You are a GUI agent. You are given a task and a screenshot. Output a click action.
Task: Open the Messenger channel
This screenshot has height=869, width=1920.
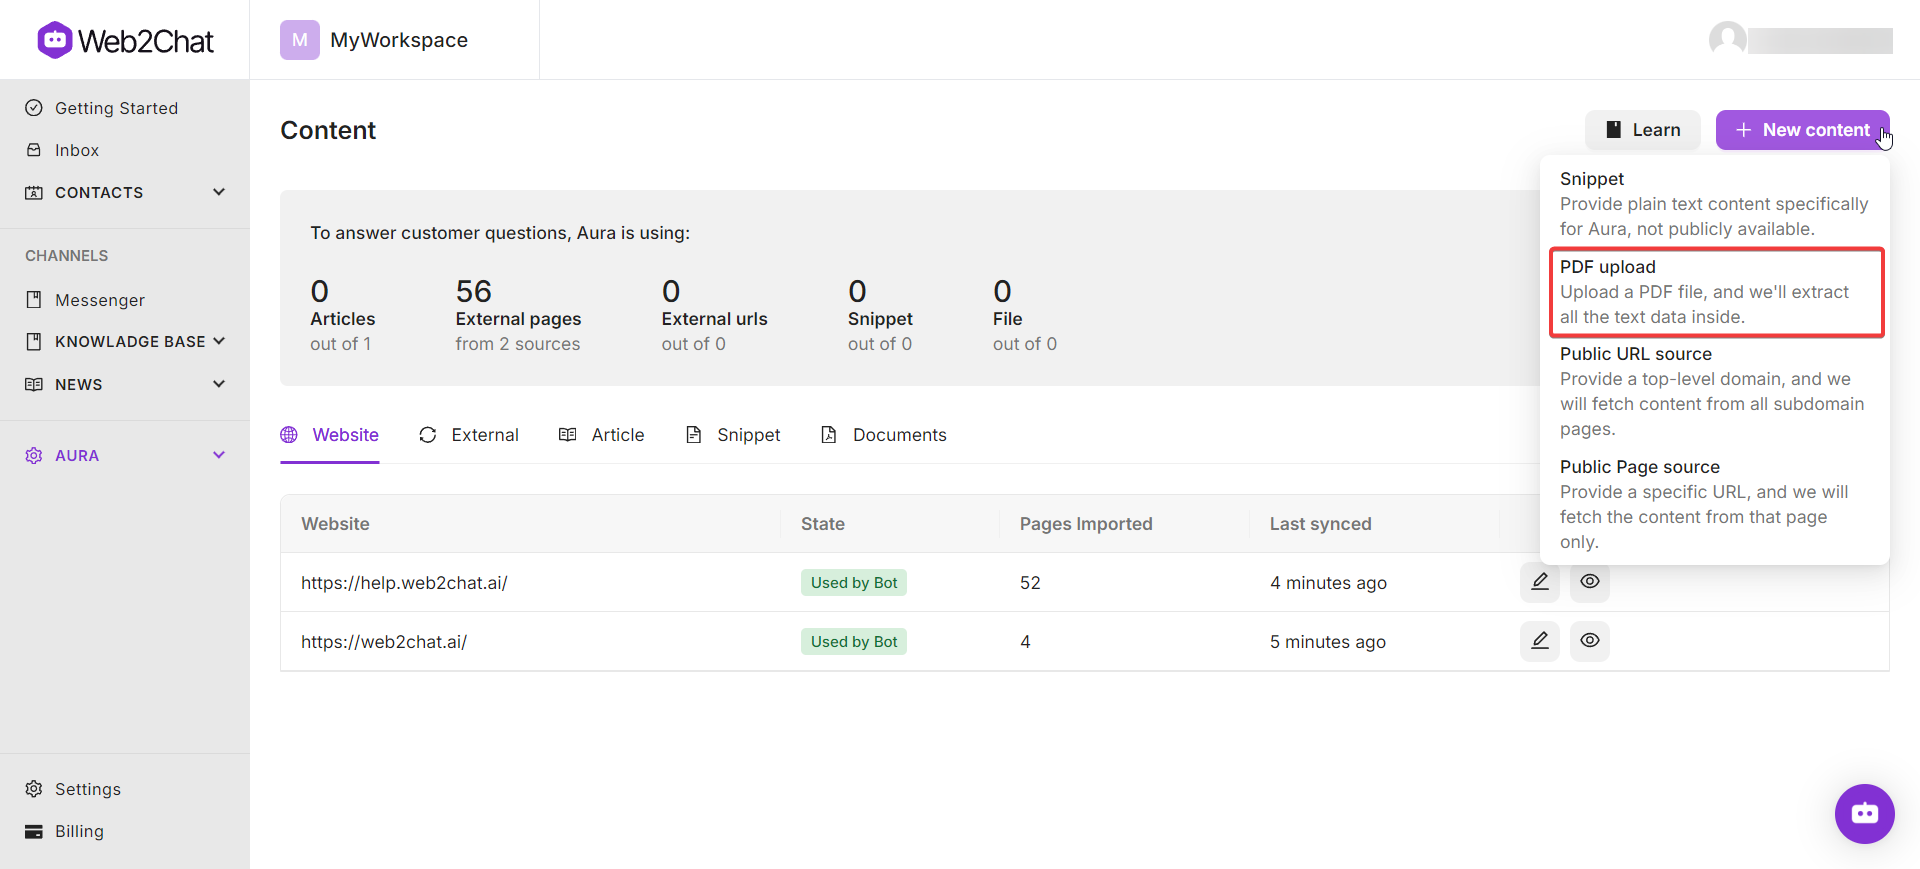pyautogui.click(x=100, y=300)
